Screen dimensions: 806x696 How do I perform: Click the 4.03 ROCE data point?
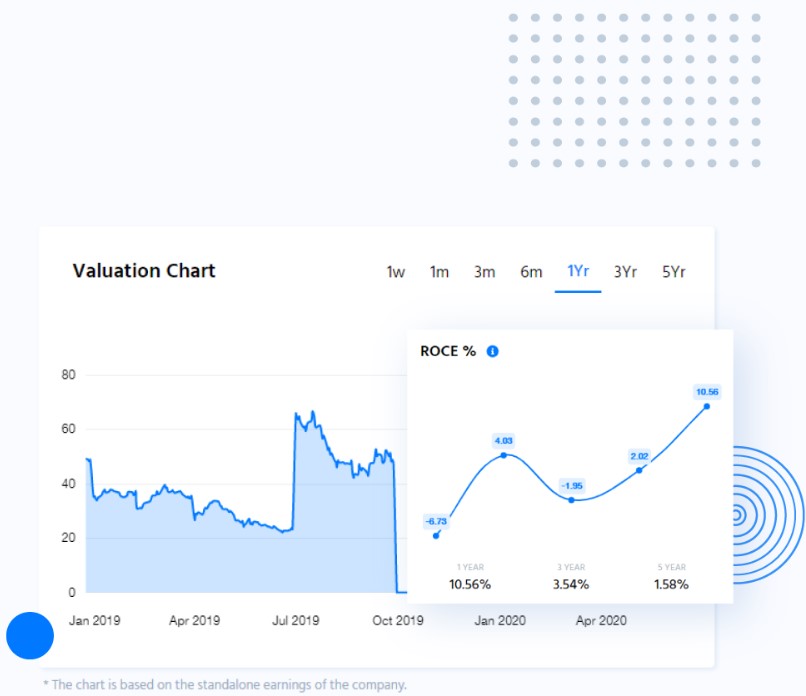pyautogui.click(x=503, y=455)
